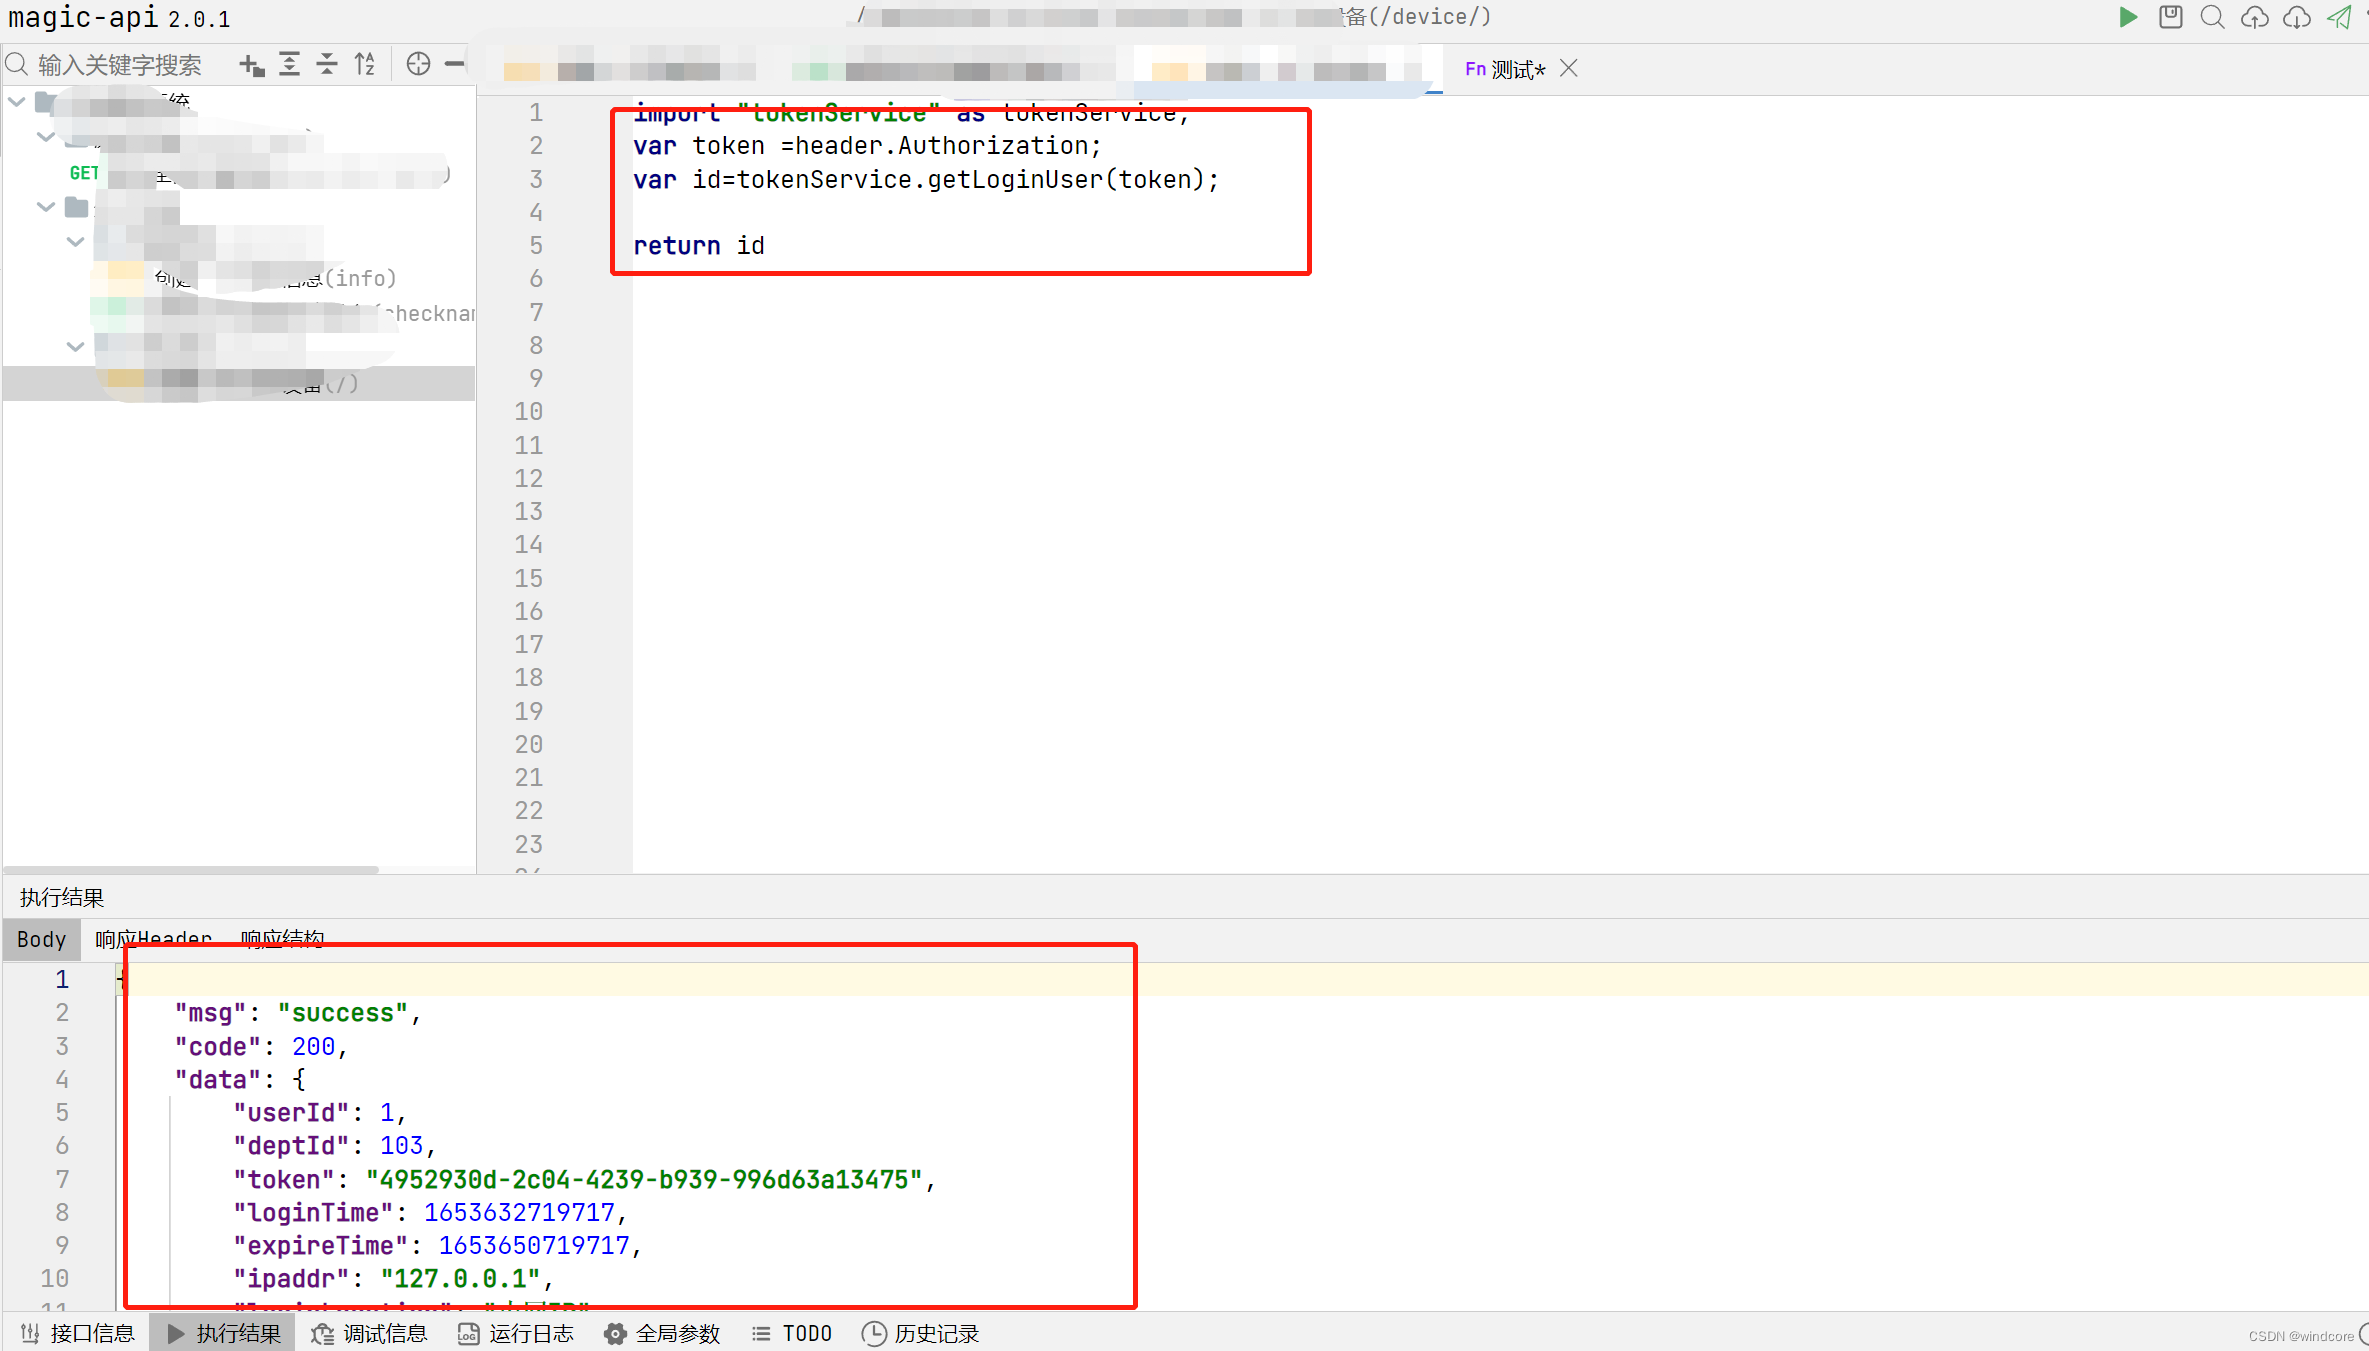Click the new group plus-folder icon

(x=251, y=65)
